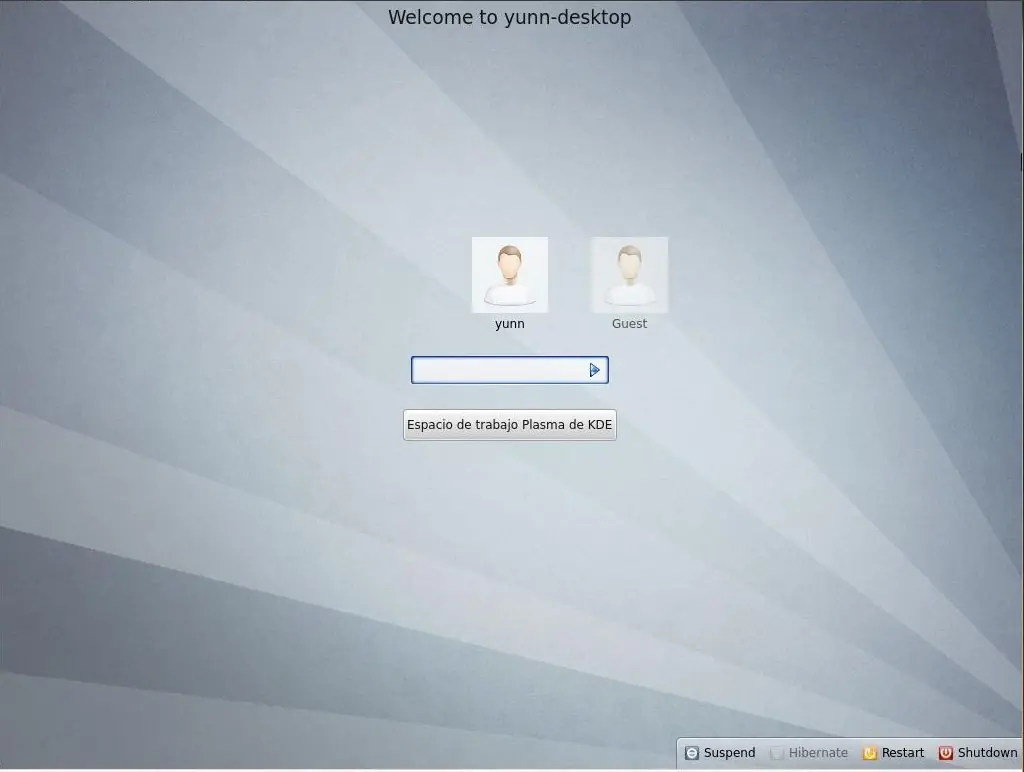Click the Restart button
Viewport: 1024px width, 772px height.
tap(894, 752)
